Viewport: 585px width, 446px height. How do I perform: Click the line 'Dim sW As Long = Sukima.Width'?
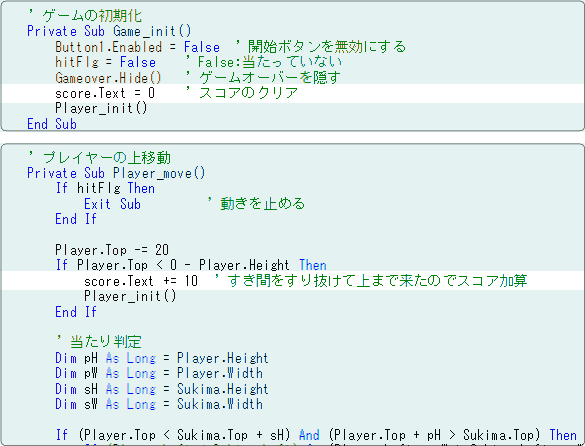[x=159, y=405]
